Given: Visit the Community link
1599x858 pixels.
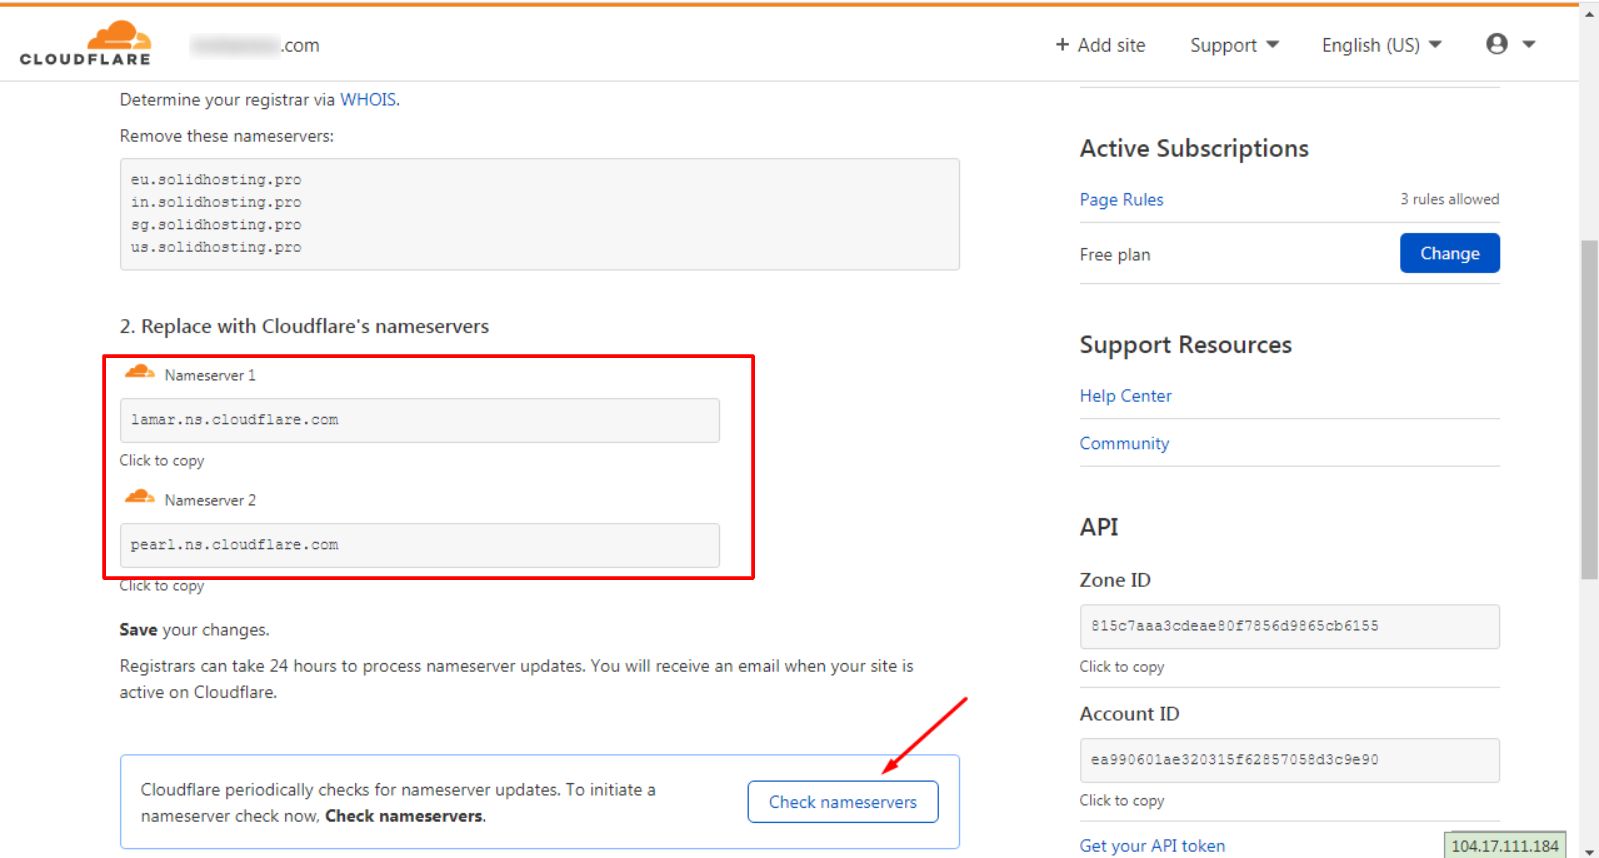Looking at the screenshot, I should 1124,443.
